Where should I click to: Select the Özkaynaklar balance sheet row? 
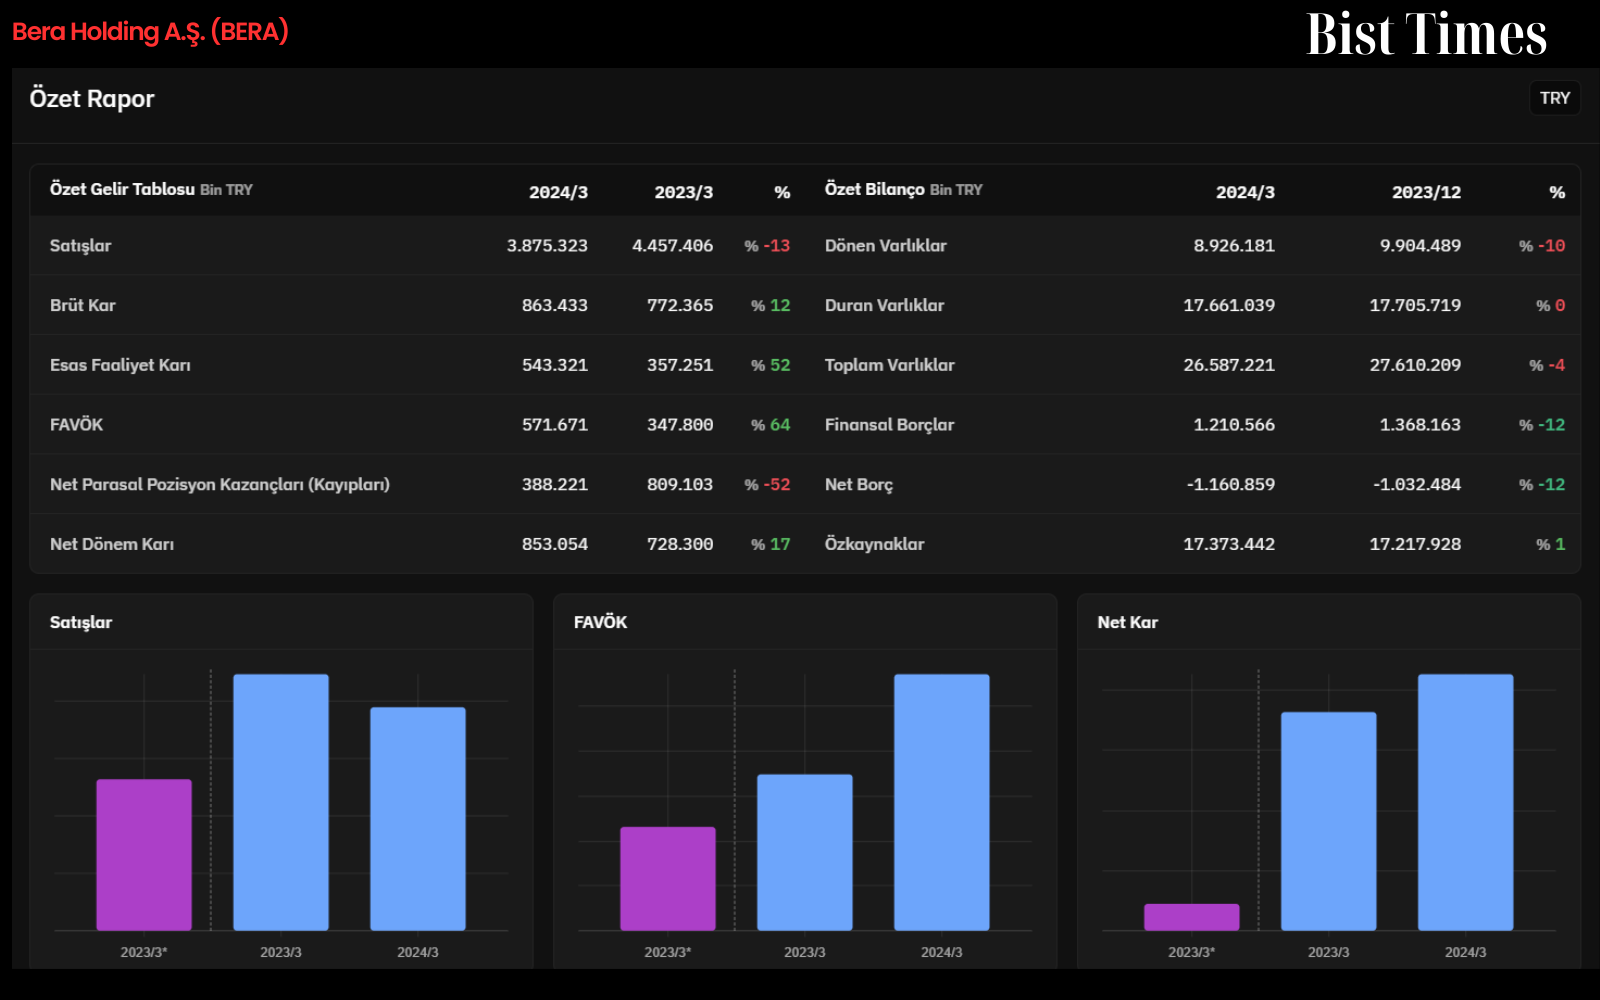click(1195, 544)
